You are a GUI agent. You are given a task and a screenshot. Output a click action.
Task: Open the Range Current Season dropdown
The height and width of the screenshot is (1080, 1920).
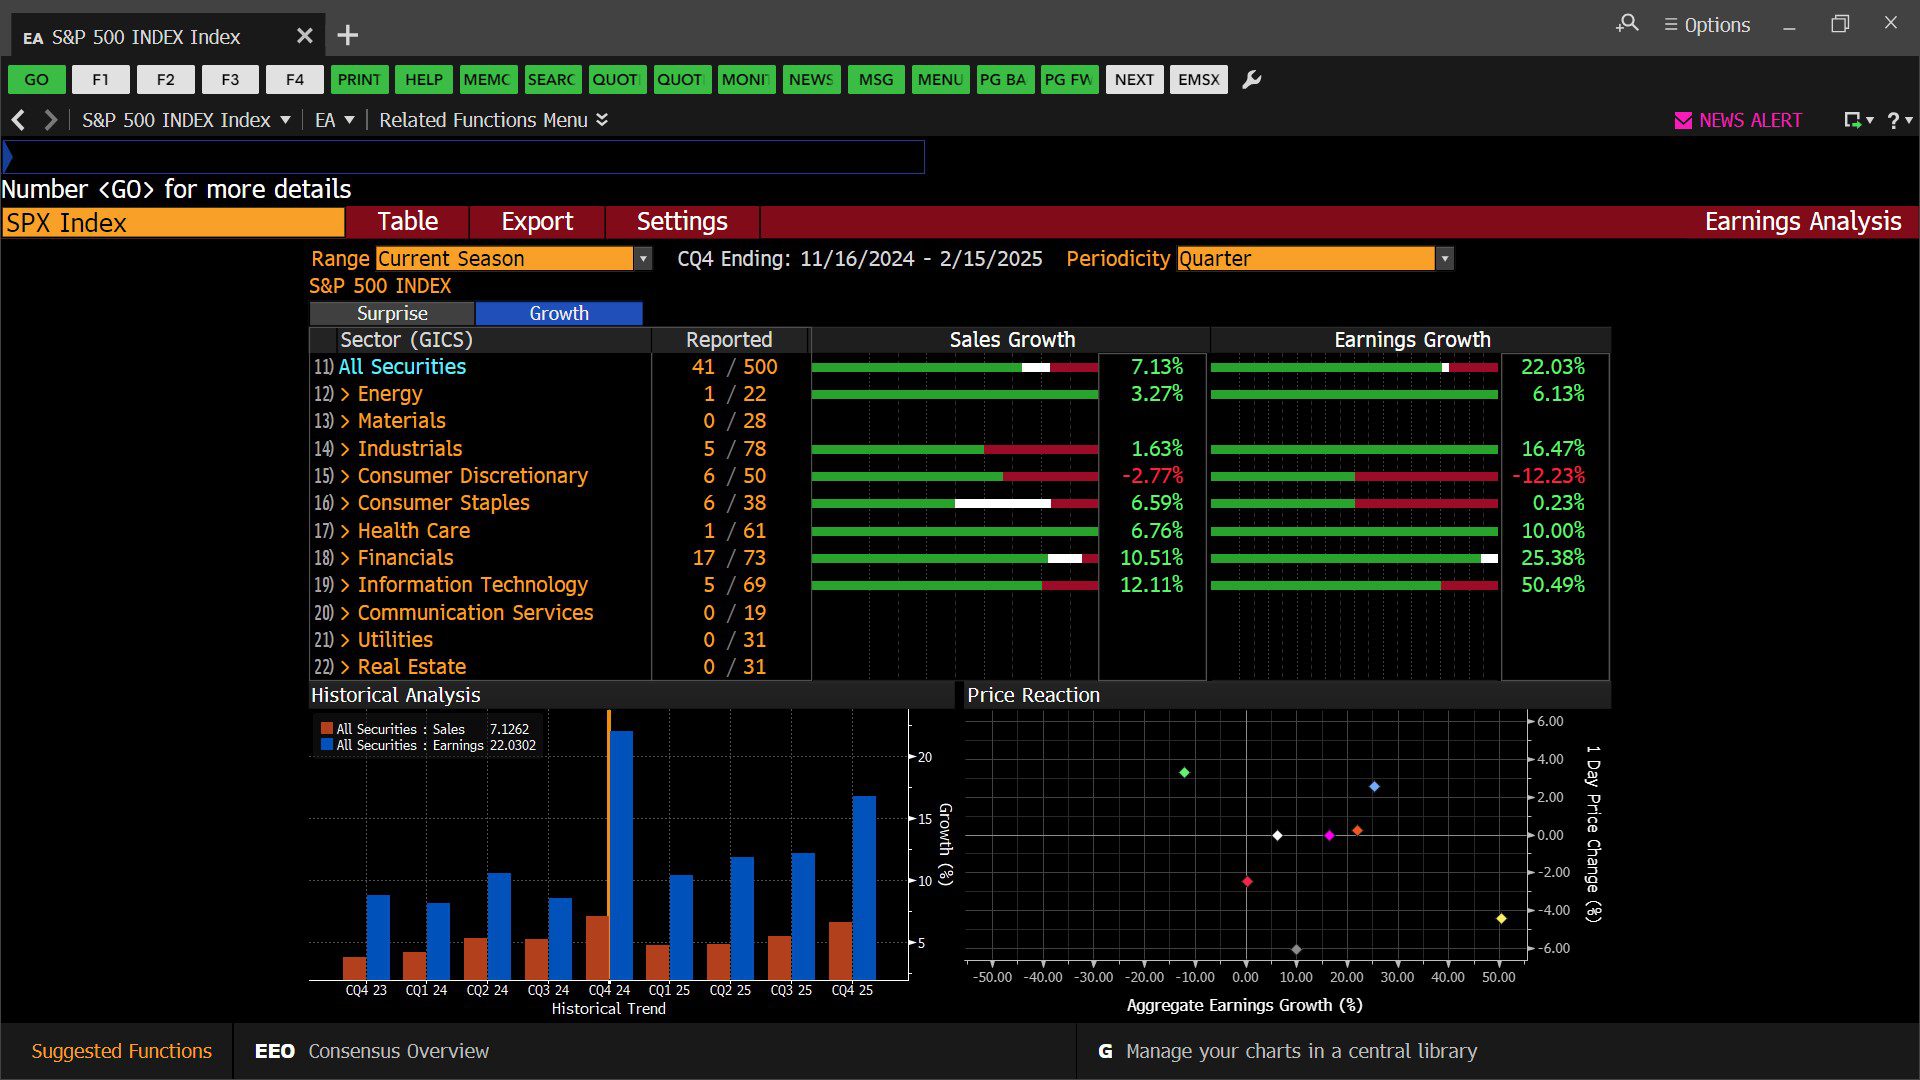pos(643,259)
